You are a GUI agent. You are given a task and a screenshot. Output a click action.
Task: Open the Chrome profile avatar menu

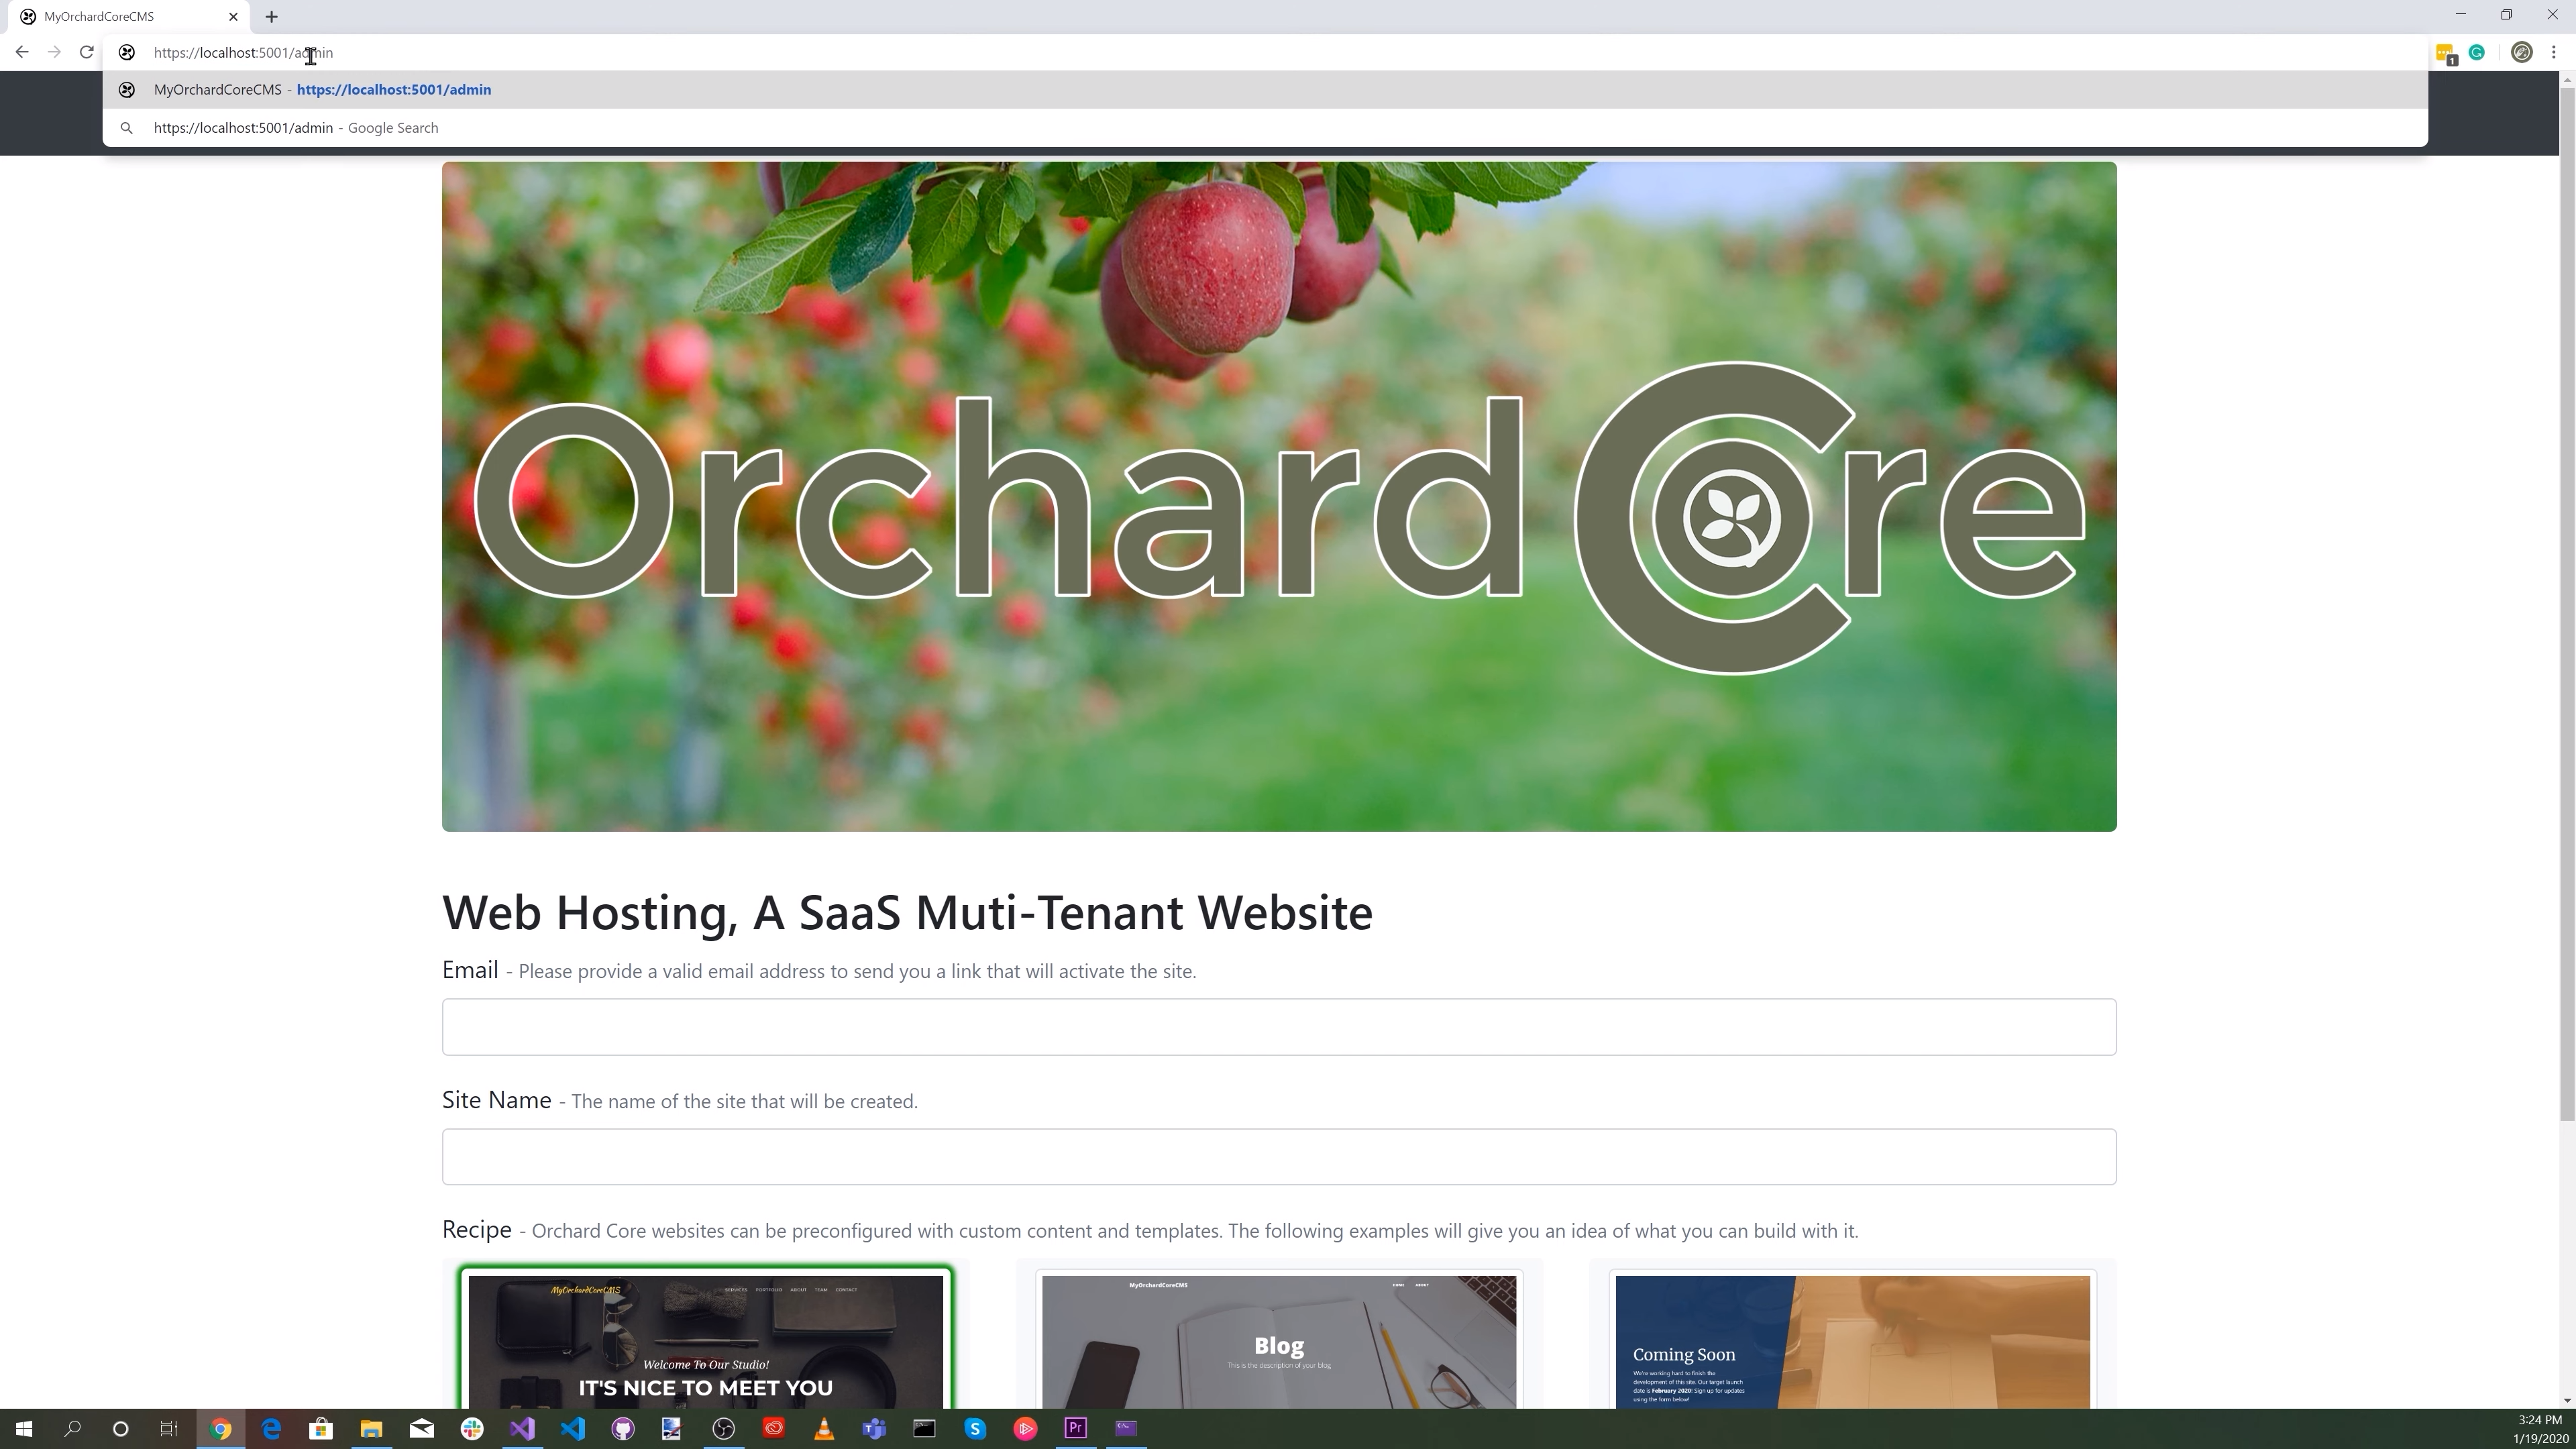point(2521,52)
